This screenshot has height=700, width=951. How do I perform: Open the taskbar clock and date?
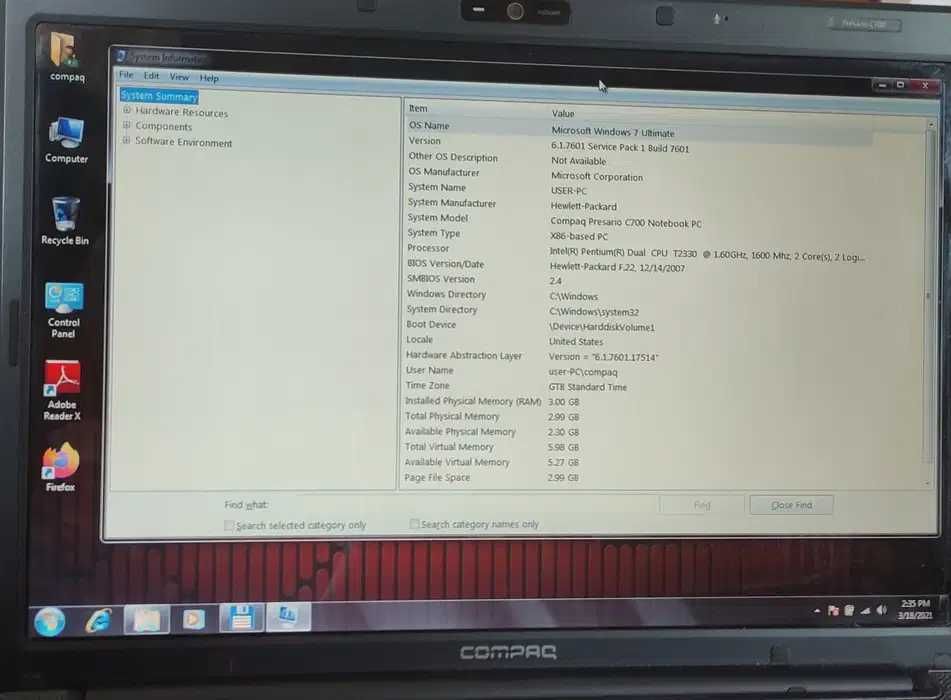915,609
